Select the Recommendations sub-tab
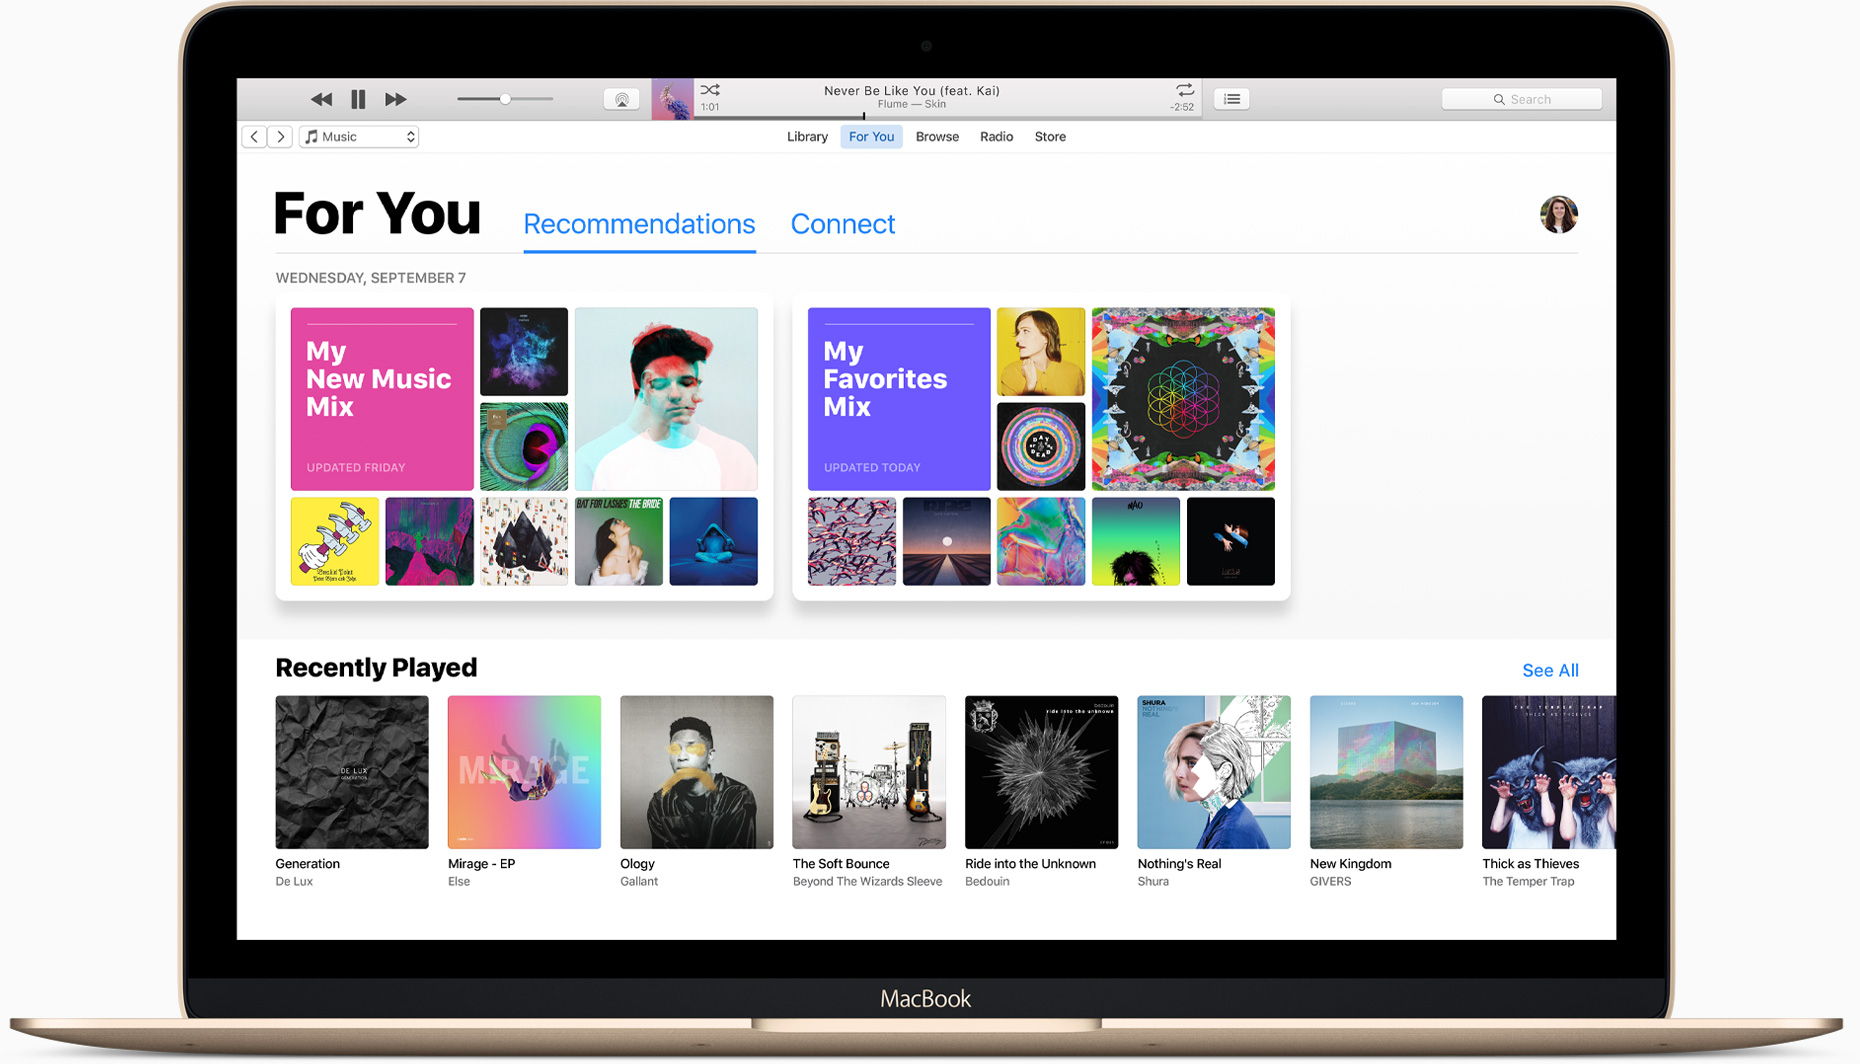Image resolution: width=1860 pixels, height=1064 pixels. 639,224
